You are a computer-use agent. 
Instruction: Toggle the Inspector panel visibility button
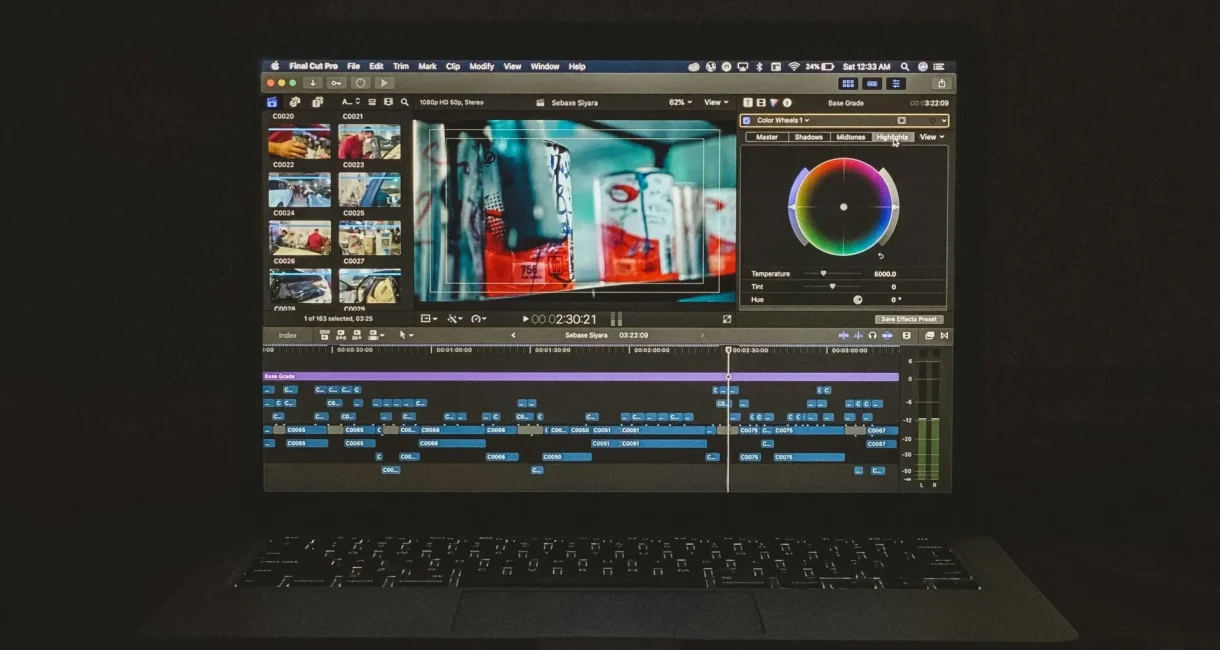(x=896, y=83)
